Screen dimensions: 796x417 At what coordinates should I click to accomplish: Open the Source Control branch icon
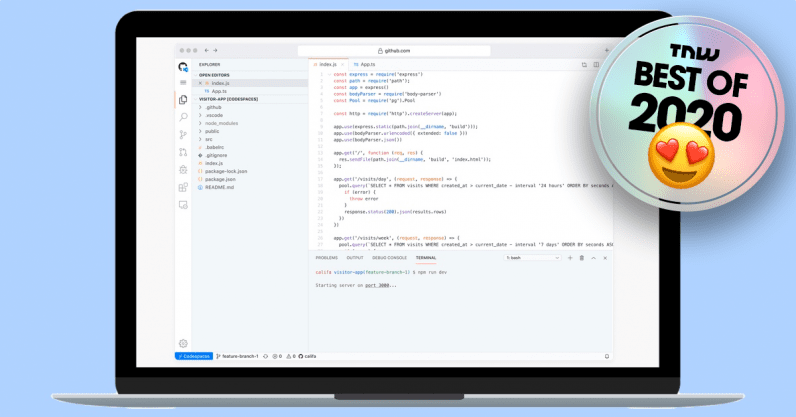pyautogui.click(x=183, y=135)
